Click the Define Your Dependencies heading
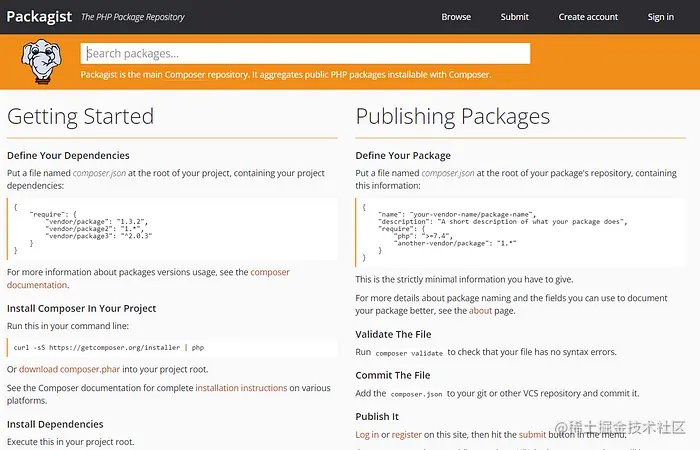The image size is (700, 450). (x=68, y=155)
